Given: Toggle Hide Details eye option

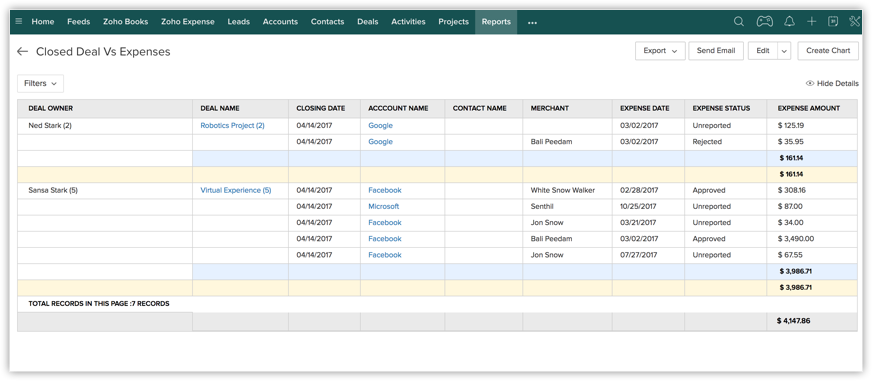Looking at the screenshot, I should coord(832,83).
